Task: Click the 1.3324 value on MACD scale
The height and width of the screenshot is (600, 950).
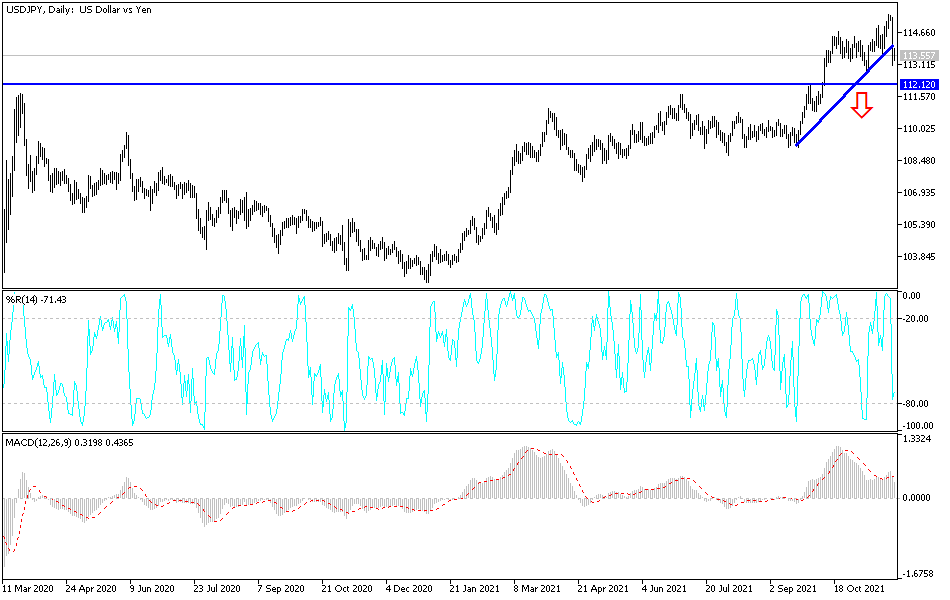Action: click(919, 437)
